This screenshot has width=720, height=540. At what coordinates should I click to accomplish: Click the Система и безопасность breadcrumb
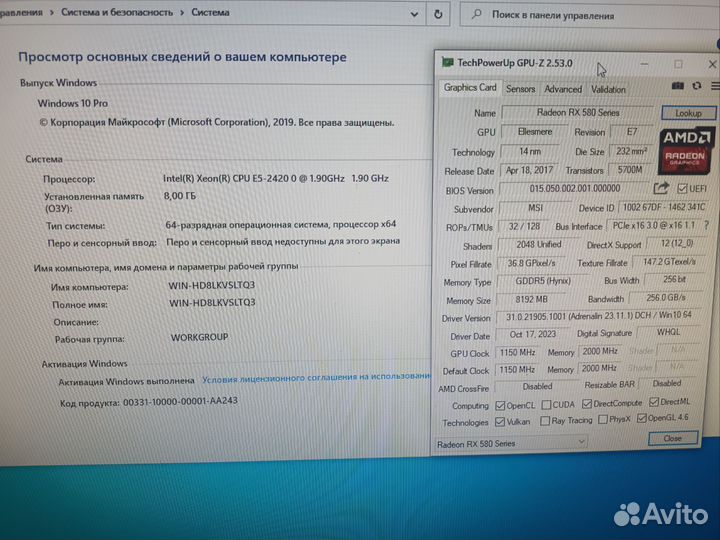117,12
